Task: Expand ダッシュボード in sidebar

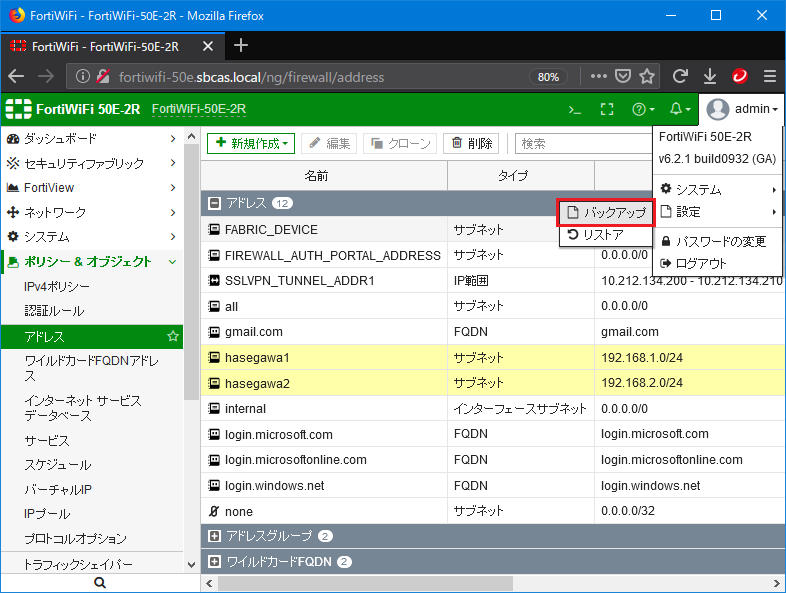Action: [x=92, y=138]
